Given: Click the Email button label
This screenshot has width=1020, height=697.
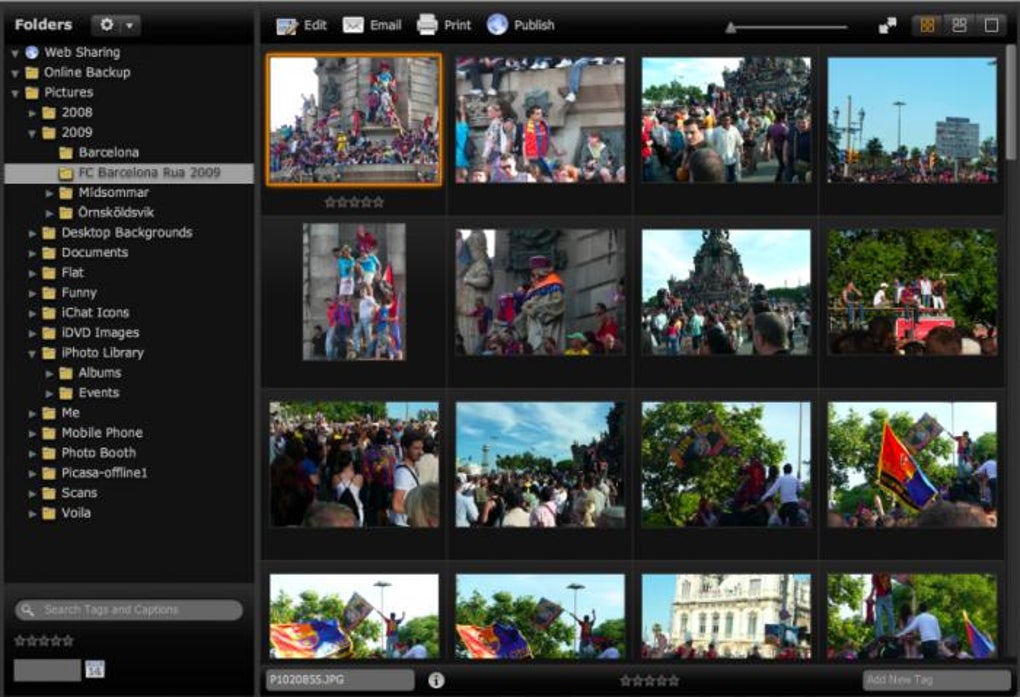Looking at the screenshot, I should coord(386,25).
